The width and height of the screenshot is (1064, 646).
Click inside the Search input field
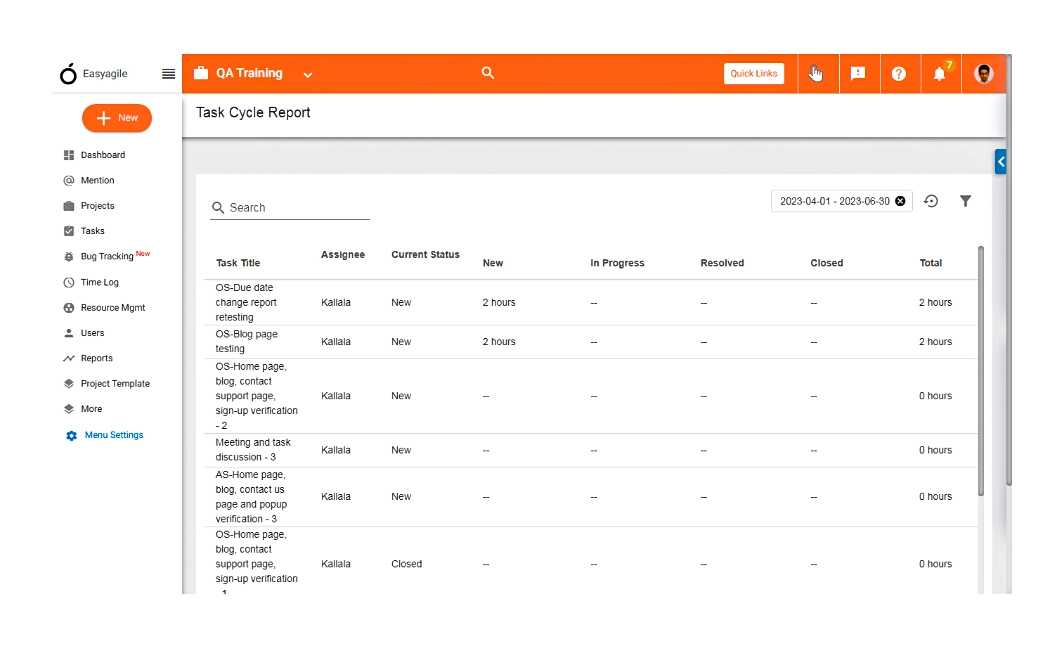(x=290, y=207)
